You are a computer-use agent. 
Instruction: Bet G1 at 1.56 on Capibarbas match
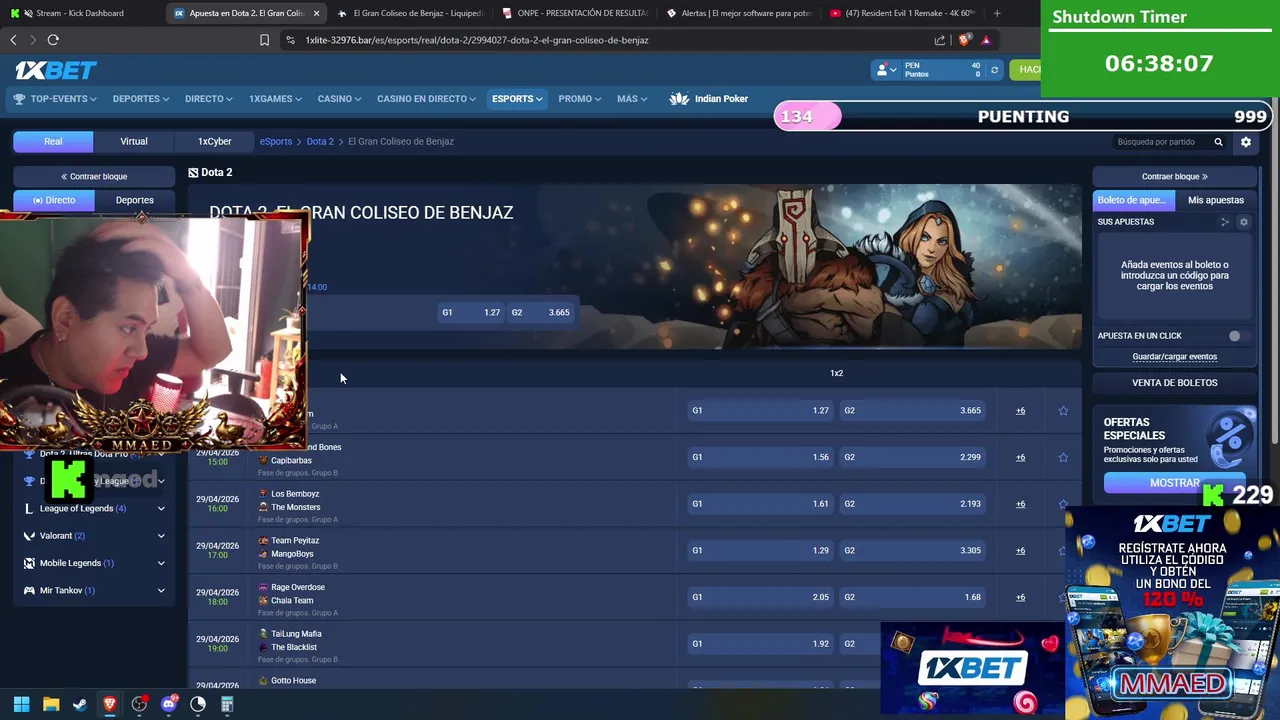click(762, 457)
